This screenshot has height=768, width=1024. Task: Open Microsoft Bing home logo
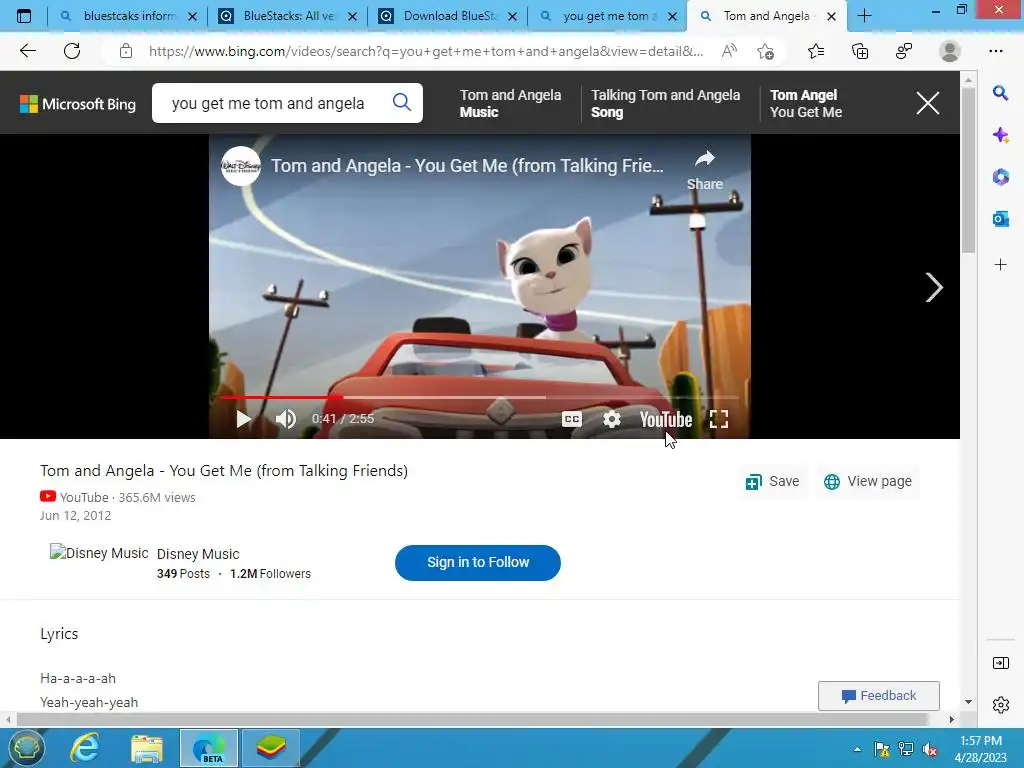(x=78, y=104)
